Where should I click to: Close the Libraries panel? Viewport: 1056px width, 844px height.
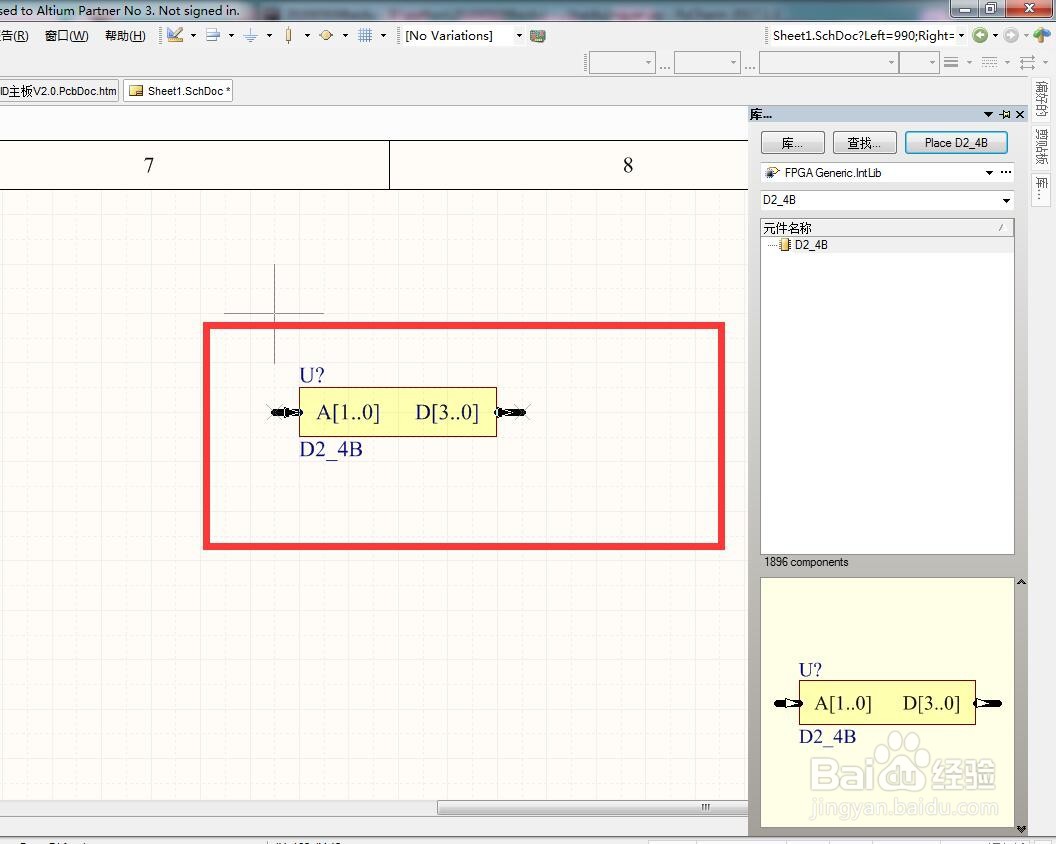[1020, 115]
